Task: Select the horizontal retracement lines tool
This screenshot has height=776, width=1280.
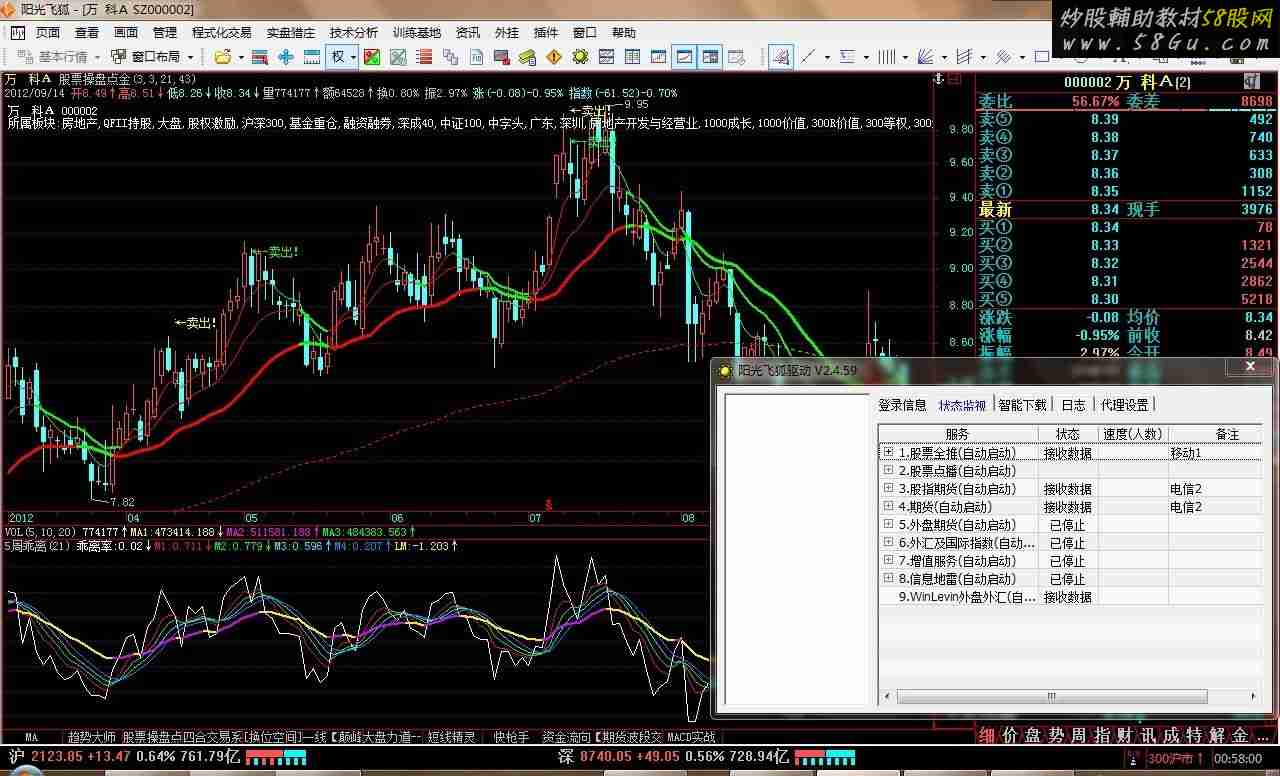Action: tap(847, 57)
